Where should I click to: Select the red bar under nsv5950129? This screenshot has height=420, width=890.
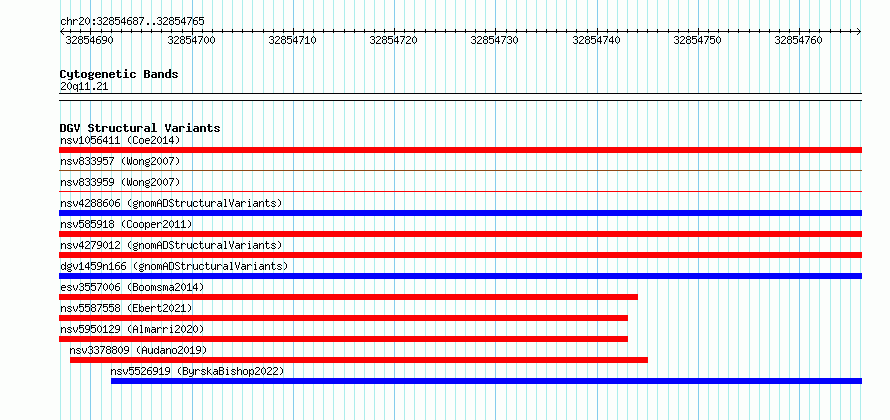(343, 339)
